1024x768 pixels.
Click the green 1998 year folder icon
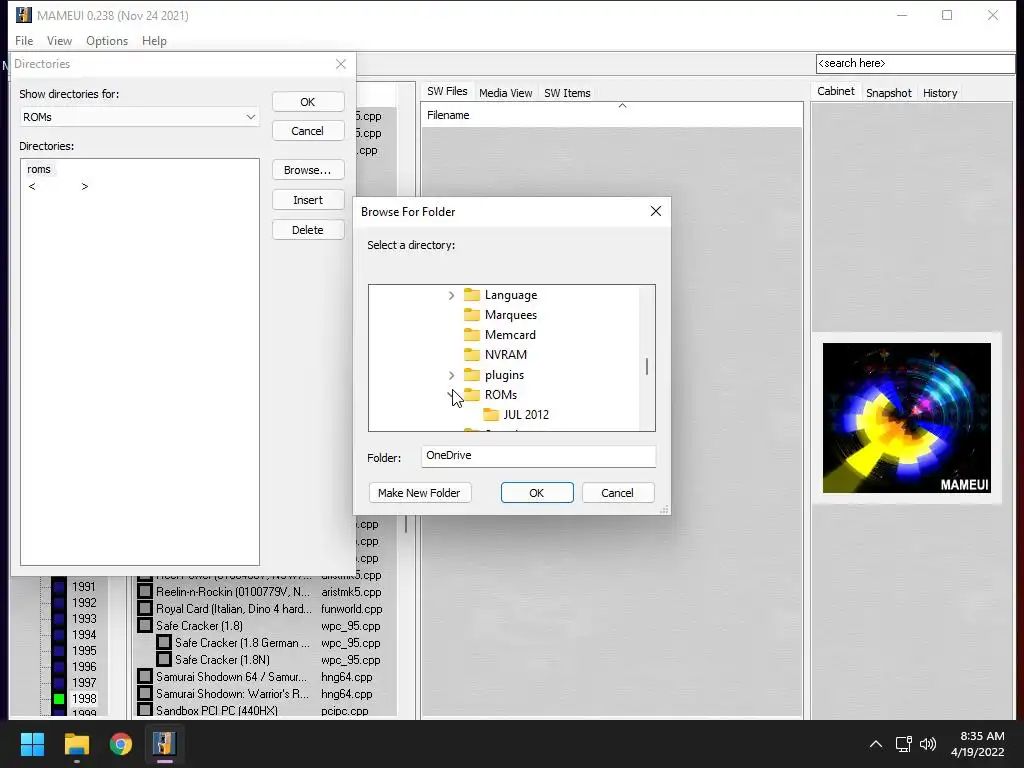59,699
